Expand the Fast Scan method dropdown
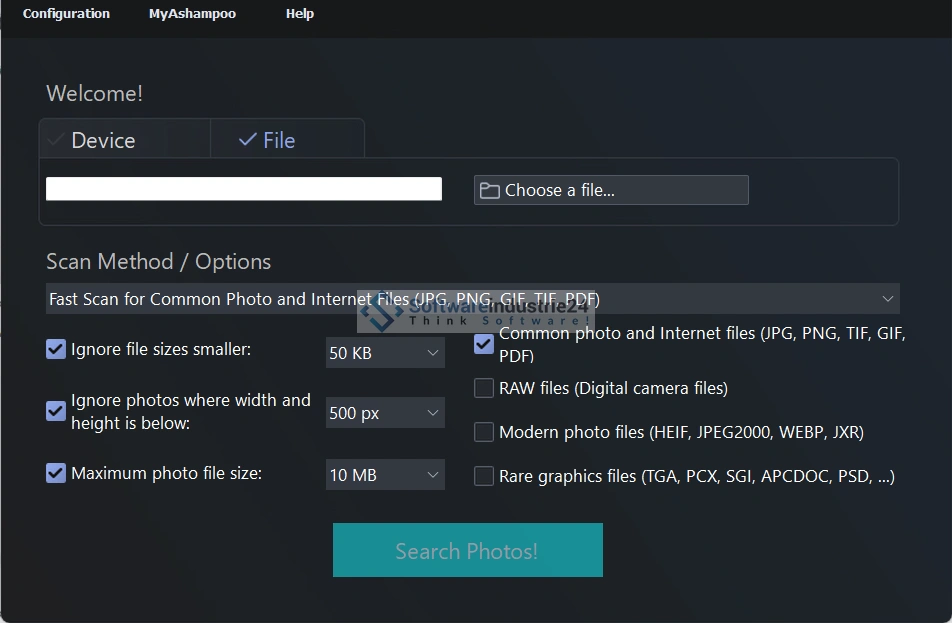952x623 pixels. point(887,299)
